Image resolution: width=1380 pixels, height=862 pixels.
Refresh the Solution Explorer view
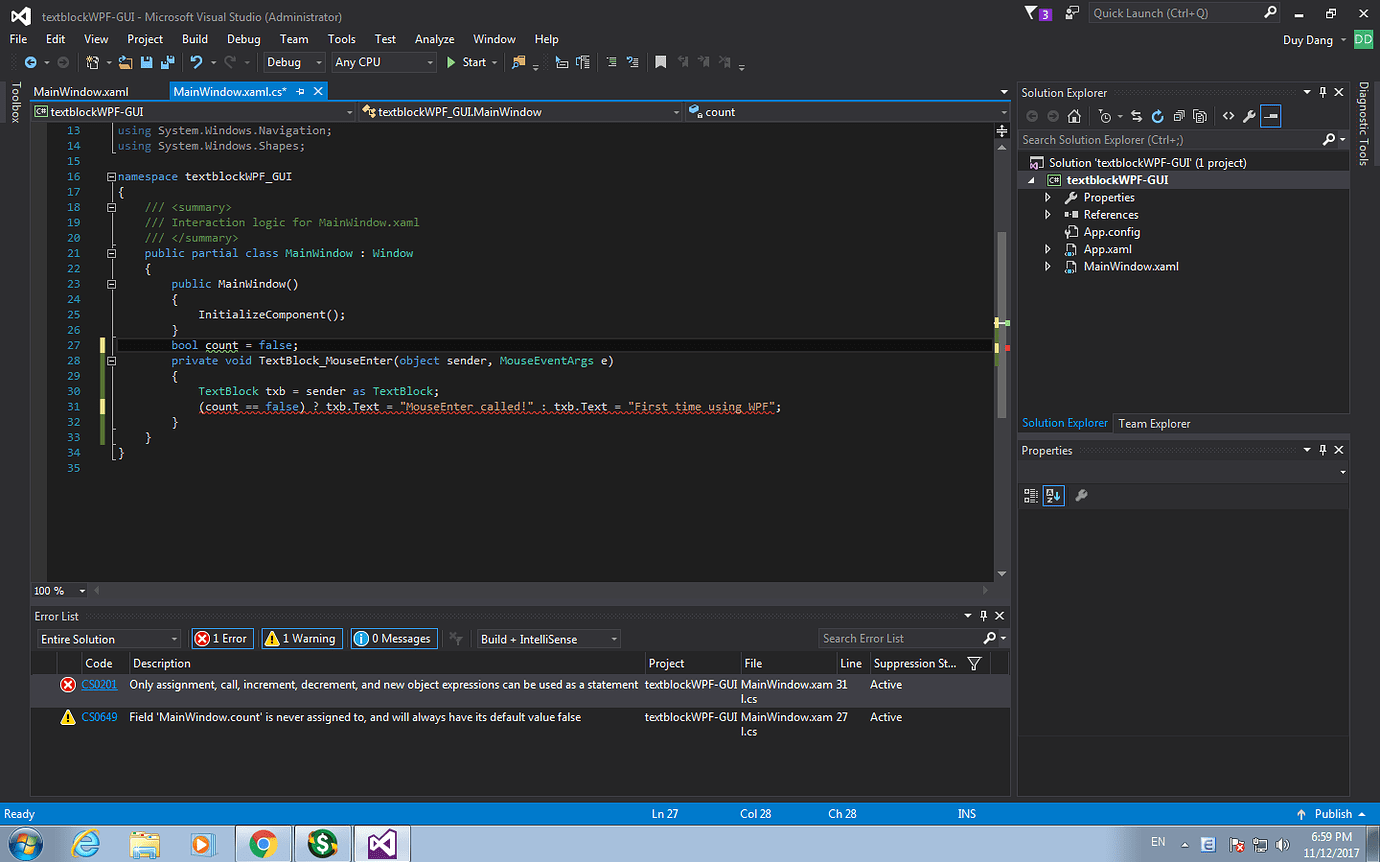coord(1157,116)
